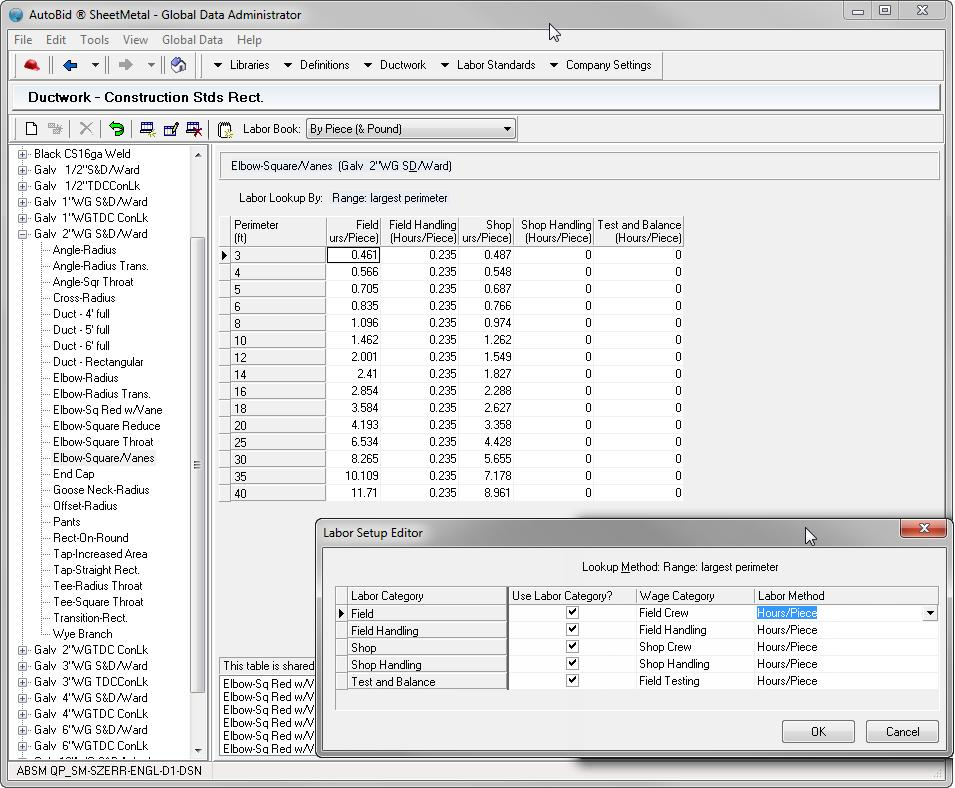The width and height of the screenshot is (955, 788).
Task: Open the Help menu
Action: click(249, 40)
